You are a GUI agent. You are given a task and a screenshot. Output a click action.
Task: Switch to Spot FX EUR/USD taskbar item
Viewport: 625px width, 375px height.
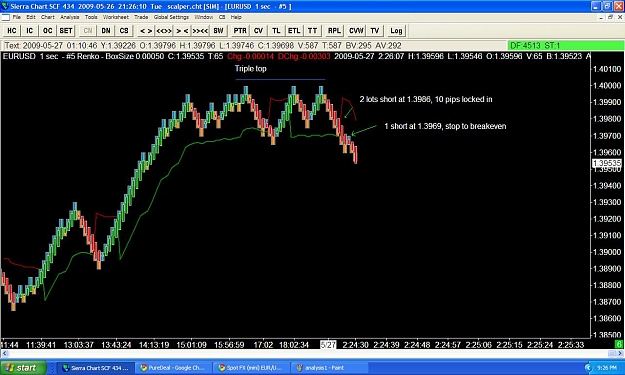[251, 368]
